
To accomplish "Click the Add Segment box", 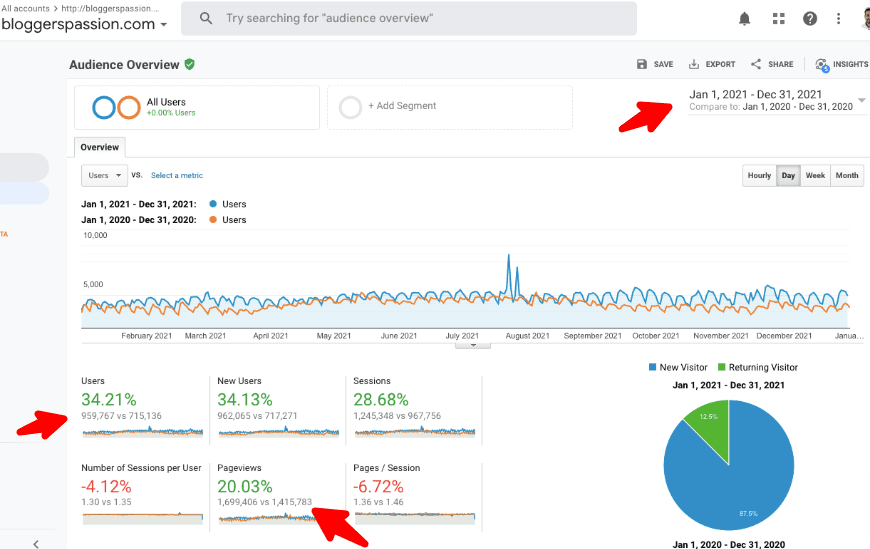I will (449, 106).
